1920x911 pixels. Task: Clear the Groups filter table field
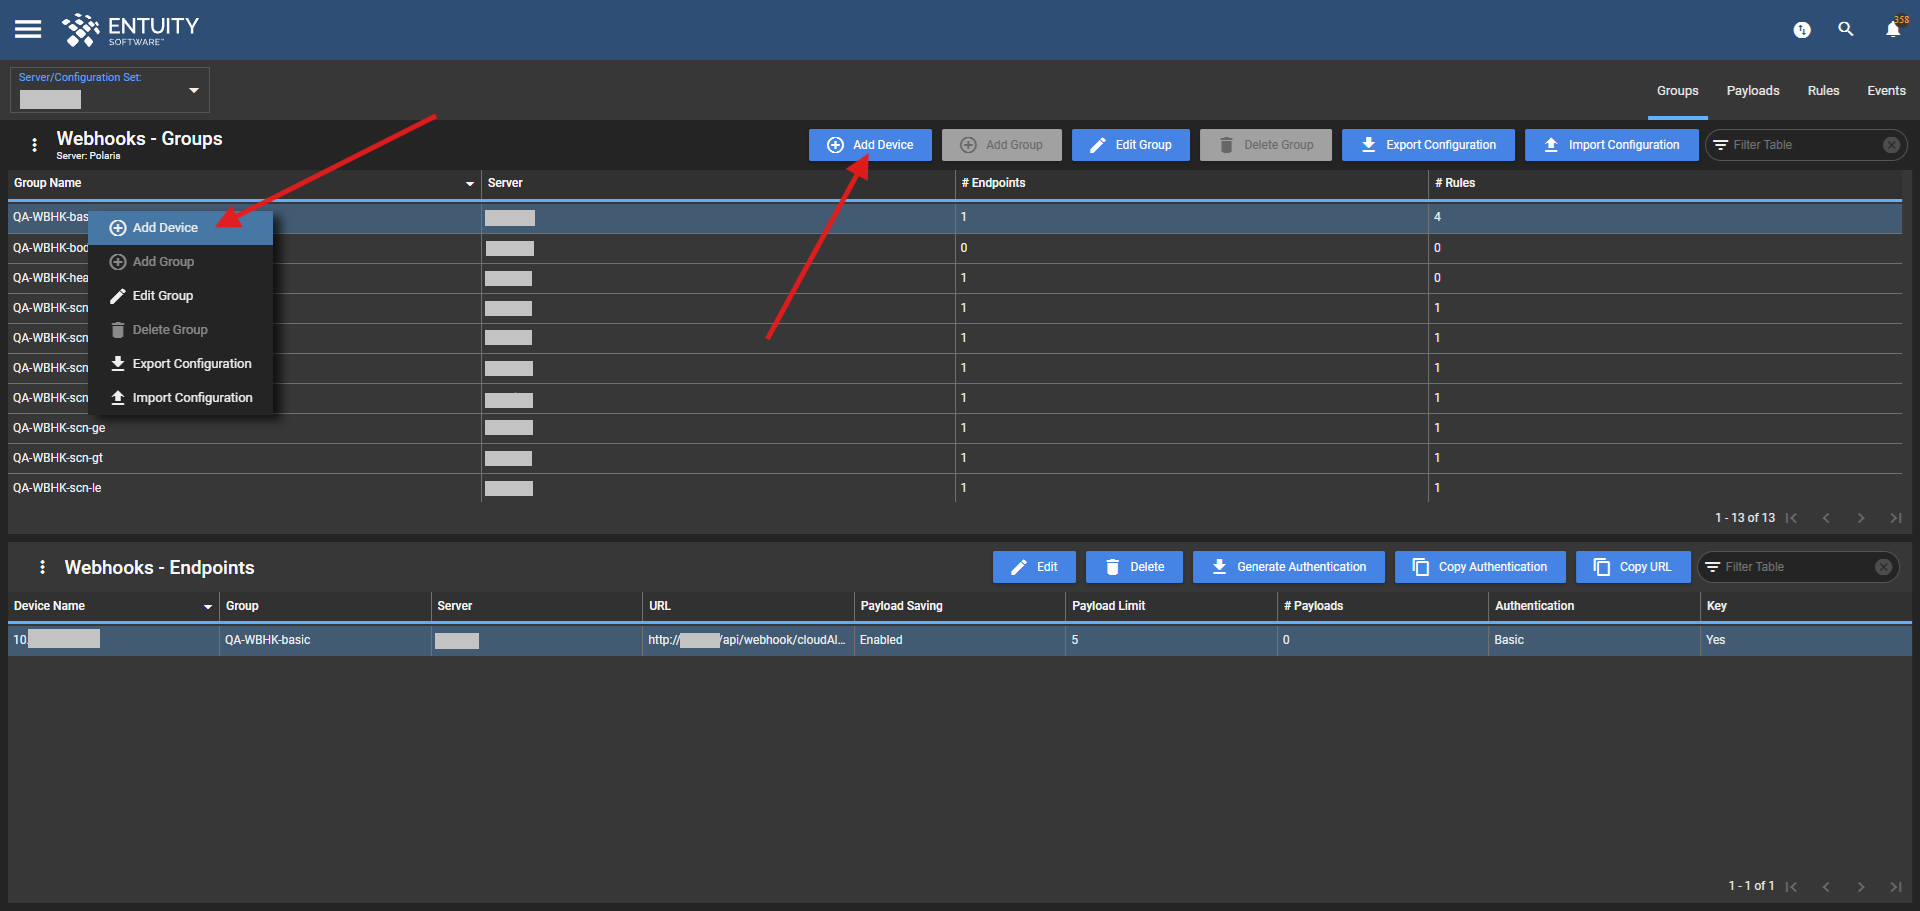(1891, 145)
